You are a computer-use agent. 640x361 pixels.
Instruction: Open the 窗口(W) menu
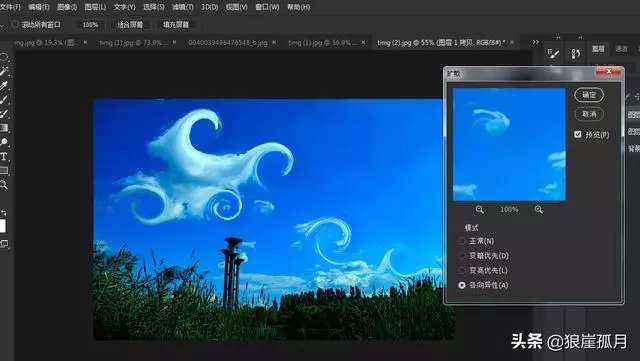click(x=267, y=7)
